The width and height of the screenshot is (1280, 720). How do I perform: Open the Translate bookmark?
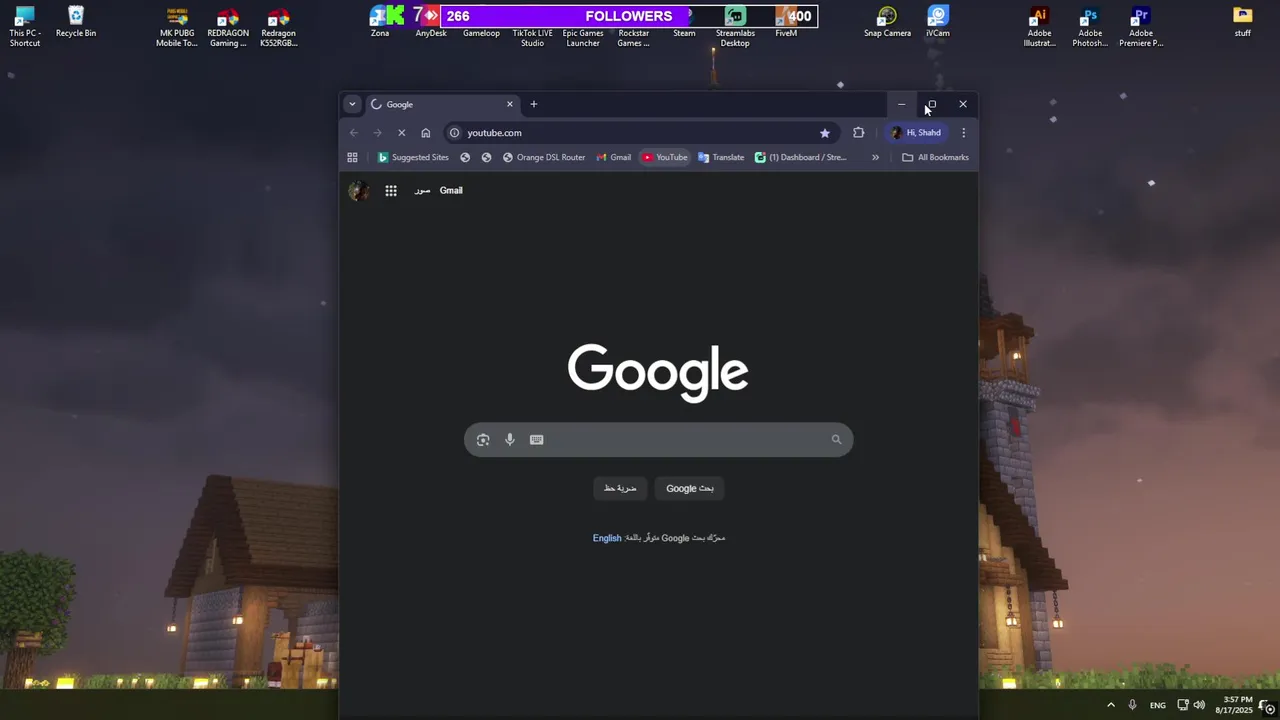point(721,157)
